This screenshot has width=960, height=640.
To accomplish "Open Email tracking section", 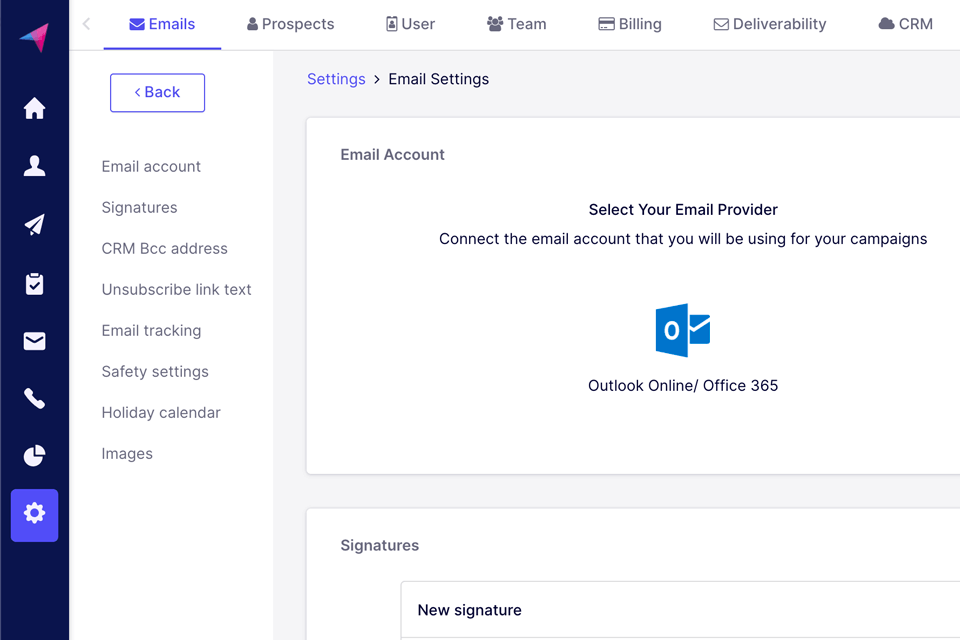I will click(151, 331).
